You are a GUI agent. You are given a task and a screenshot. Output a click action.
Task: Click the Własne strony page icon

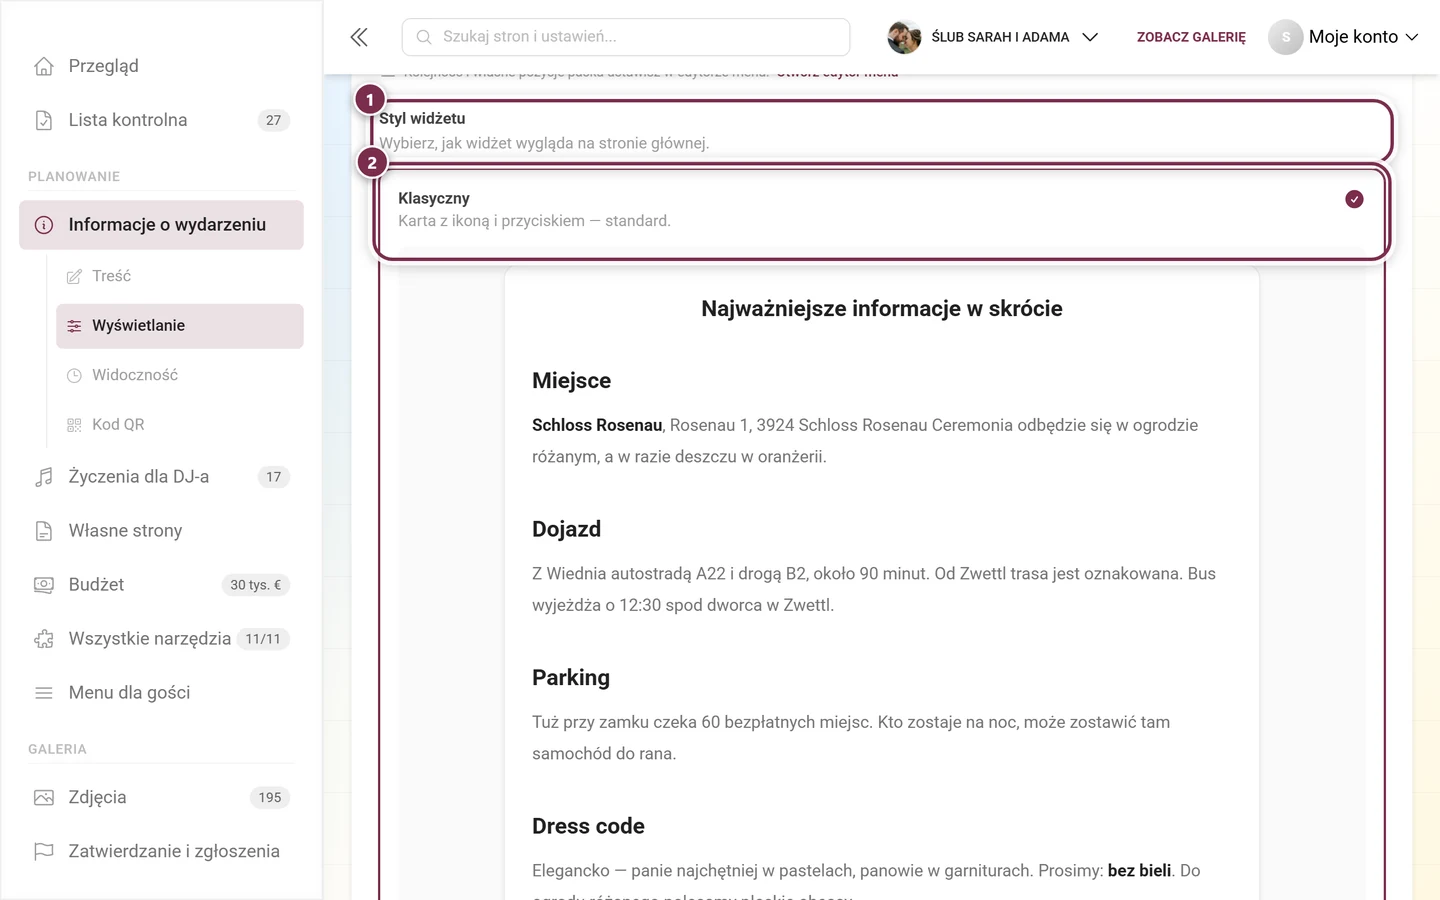pos(44,531)
